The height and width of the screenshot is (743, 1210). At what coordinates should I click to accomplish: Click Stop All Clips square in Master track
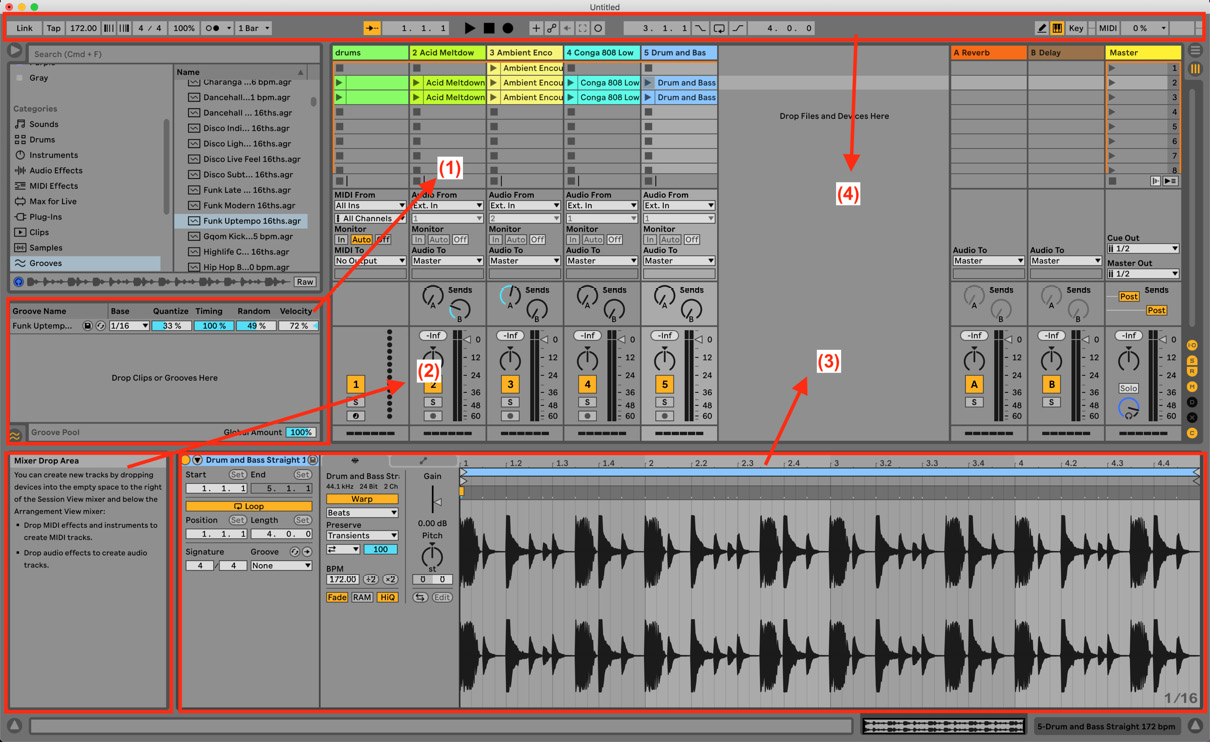1112,181
